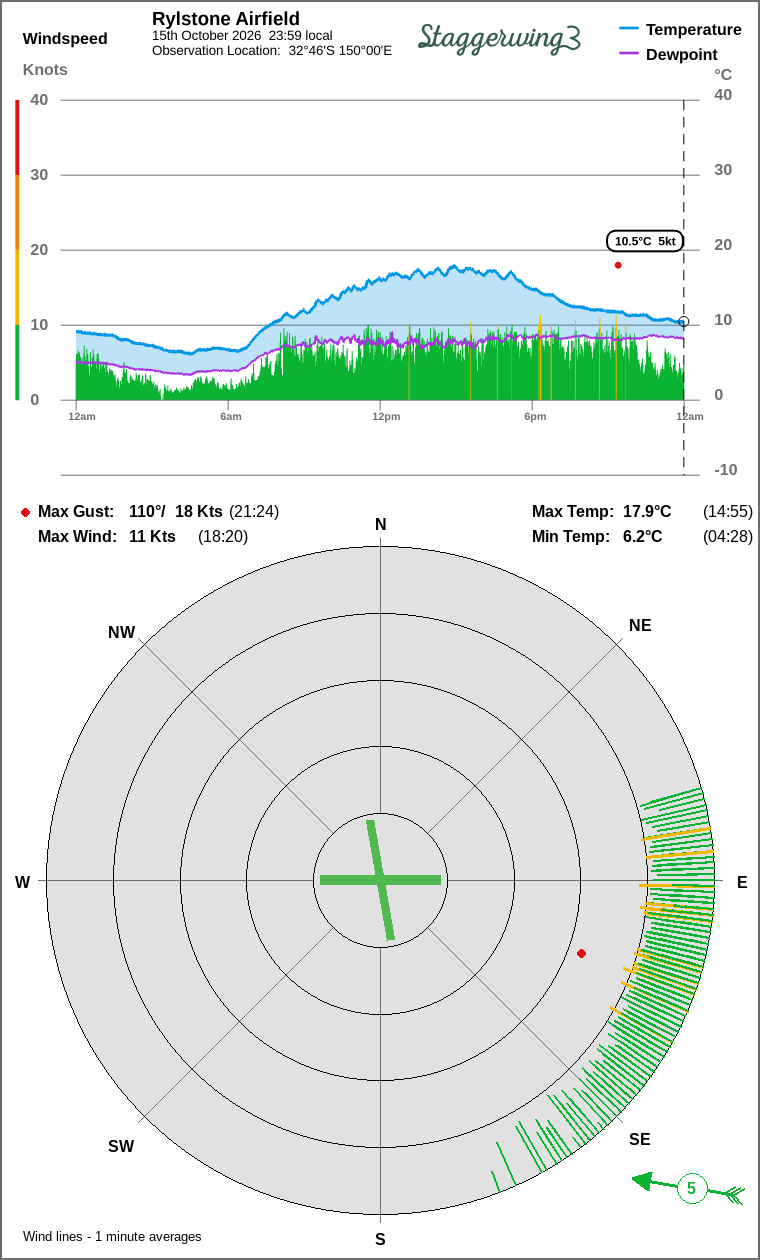Click the Max Wind 11 Kts value
Image resolution: width=760 pixels, height=1260 pixels.
pyautogui.click(x=152, y=536)
